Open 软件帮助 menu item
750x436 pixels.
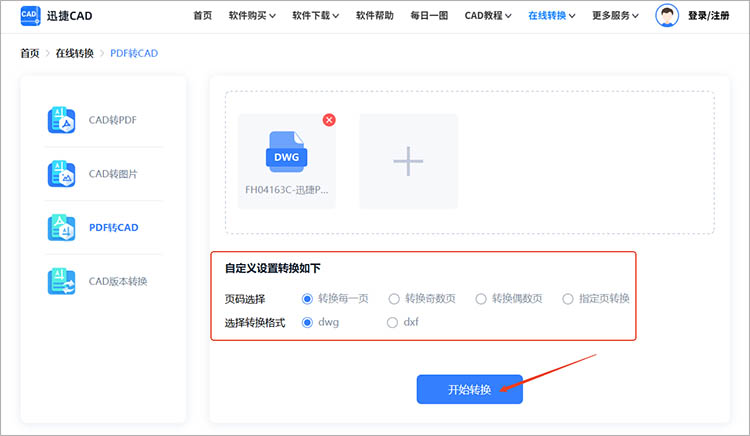tap(375, 16)
